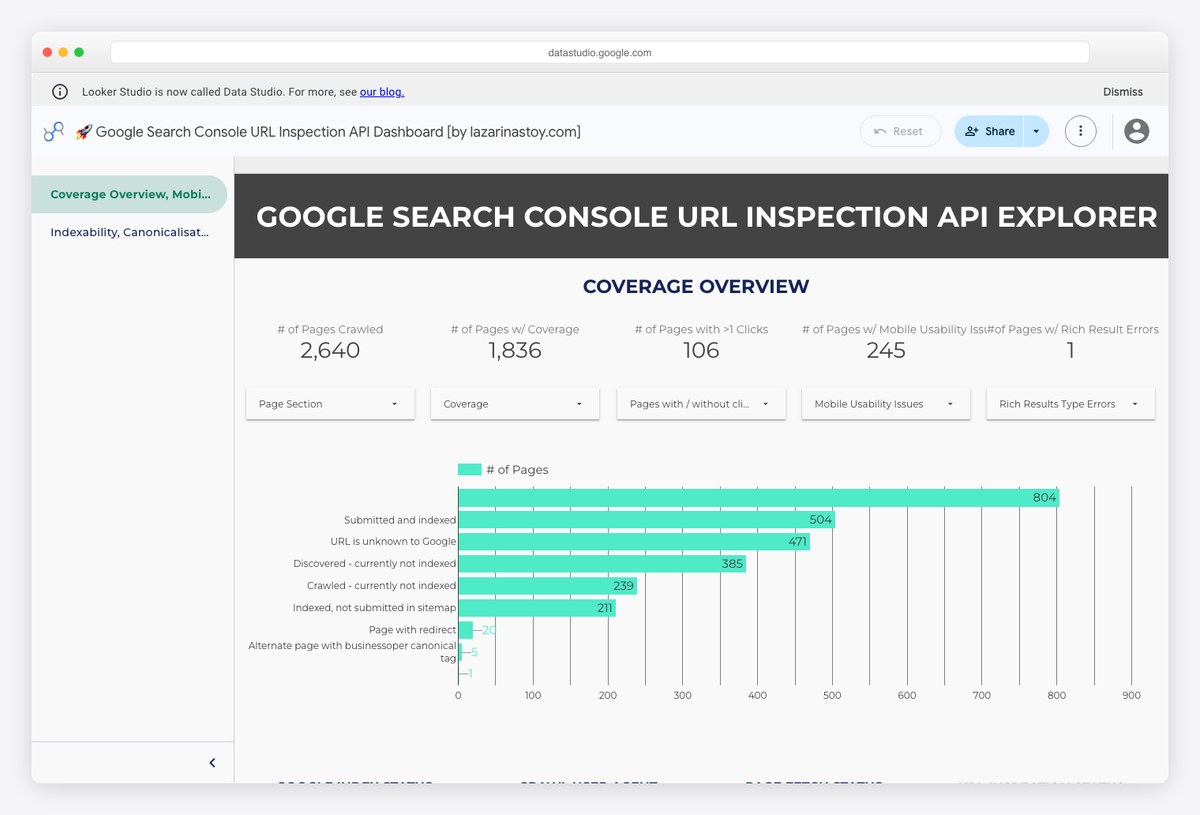Click the Google Search Console URL Inspection banner
The width and height of the screenshot is (1200, 815).
(x=701, y=216)
